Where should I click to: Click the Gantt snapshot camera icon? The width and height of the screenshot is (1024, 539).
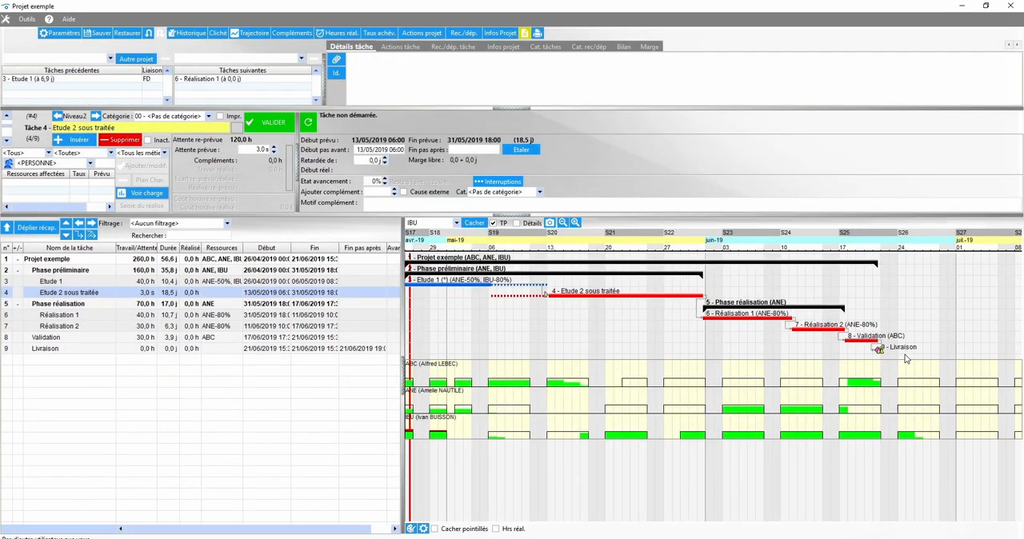550,223
